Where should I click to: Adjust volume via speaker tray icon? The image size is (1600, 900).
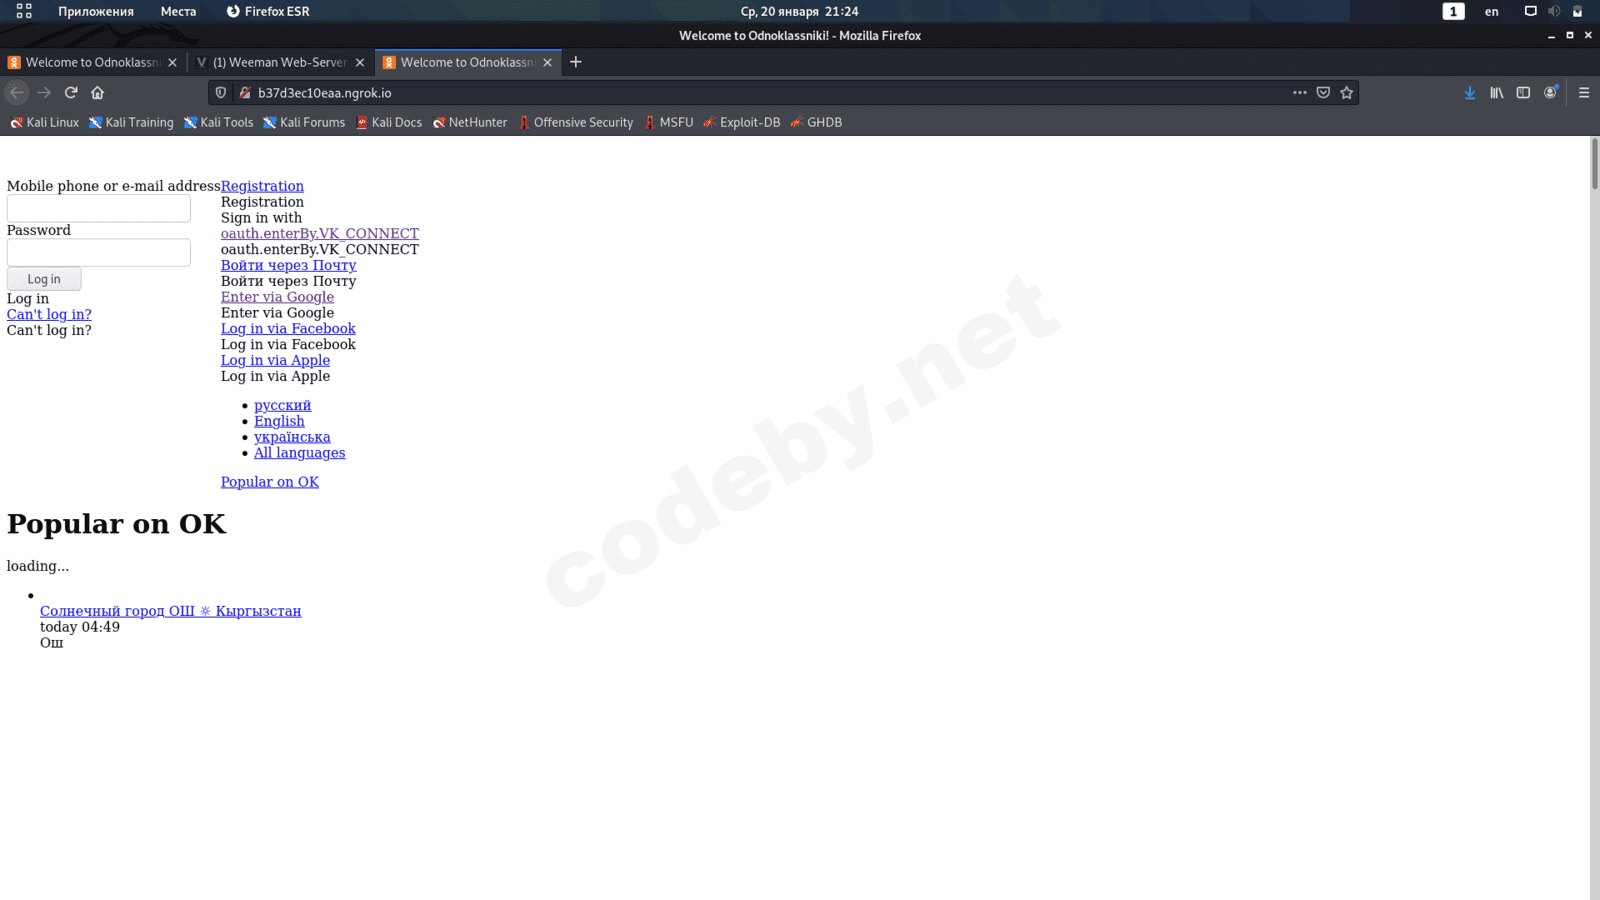(1554, 11)
